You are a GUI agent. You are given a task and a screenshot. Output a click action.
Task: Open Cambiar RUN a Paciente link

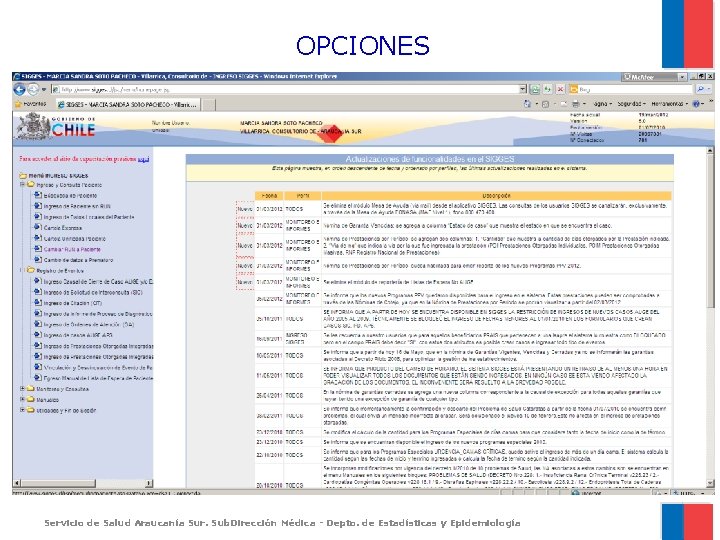[72, 249]
